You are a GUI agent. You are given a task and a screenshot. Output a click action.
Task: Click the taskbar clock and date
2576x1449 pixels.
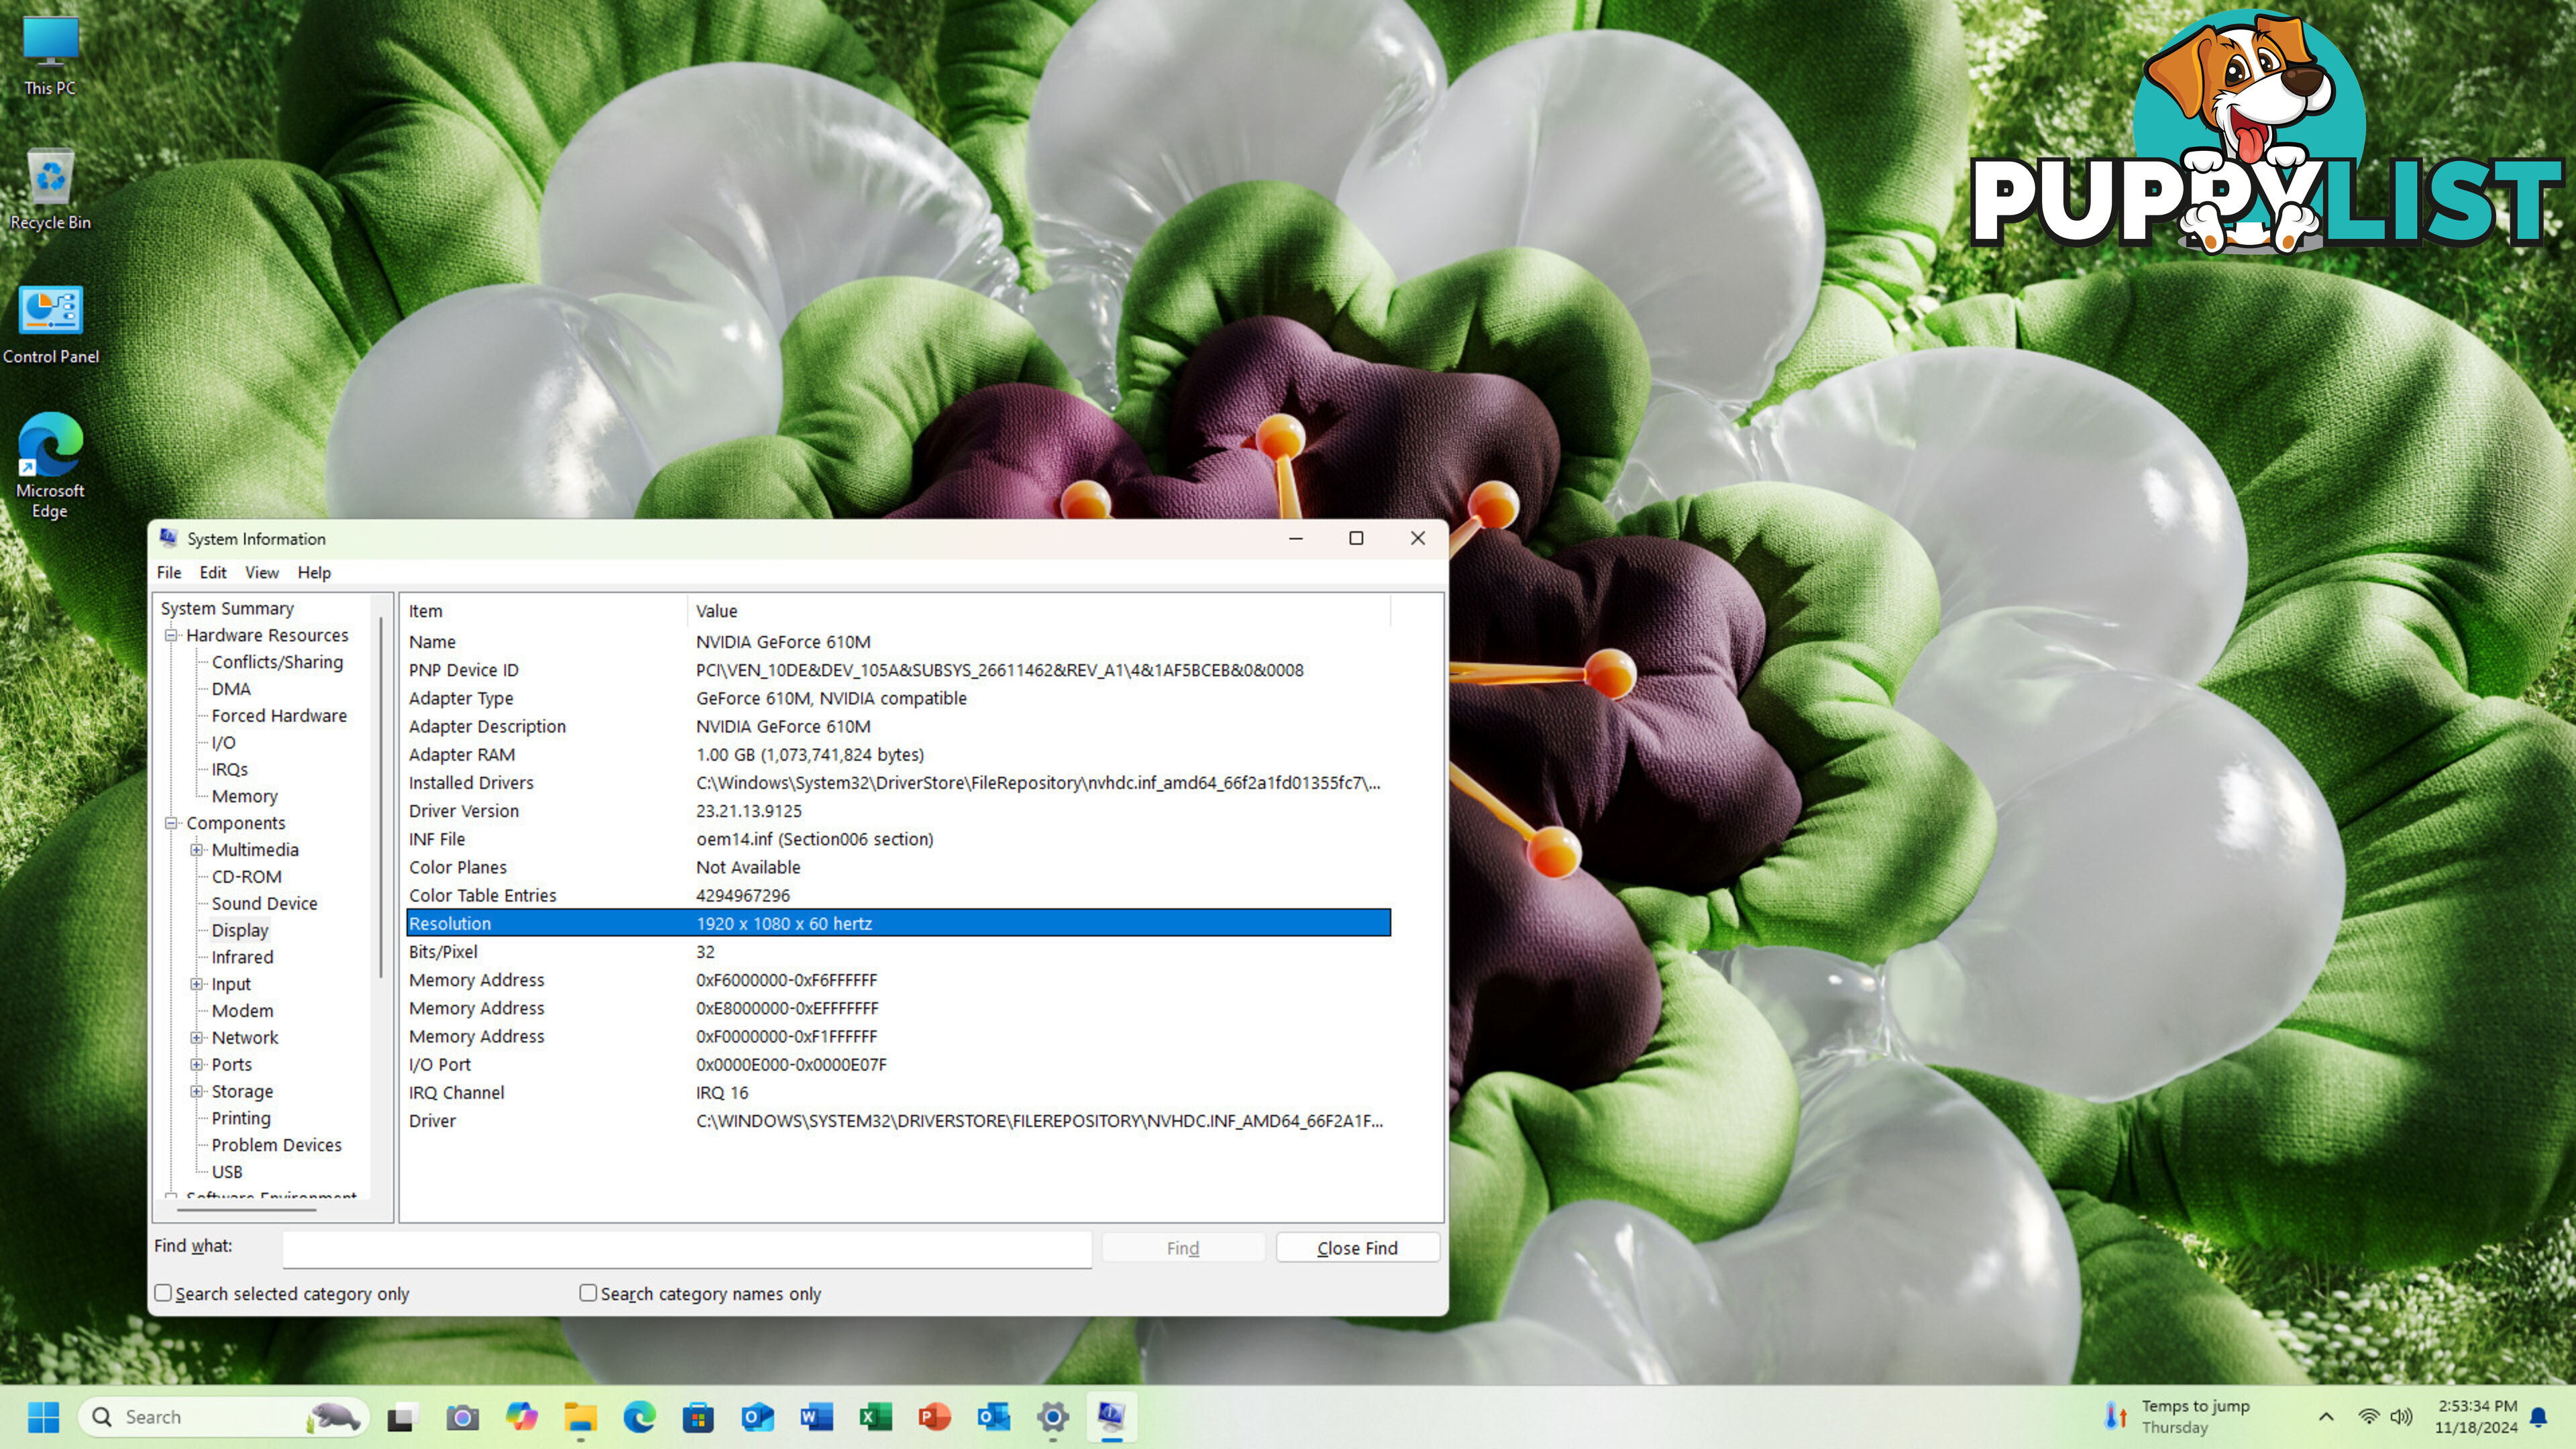(x=2476, y=1416)
